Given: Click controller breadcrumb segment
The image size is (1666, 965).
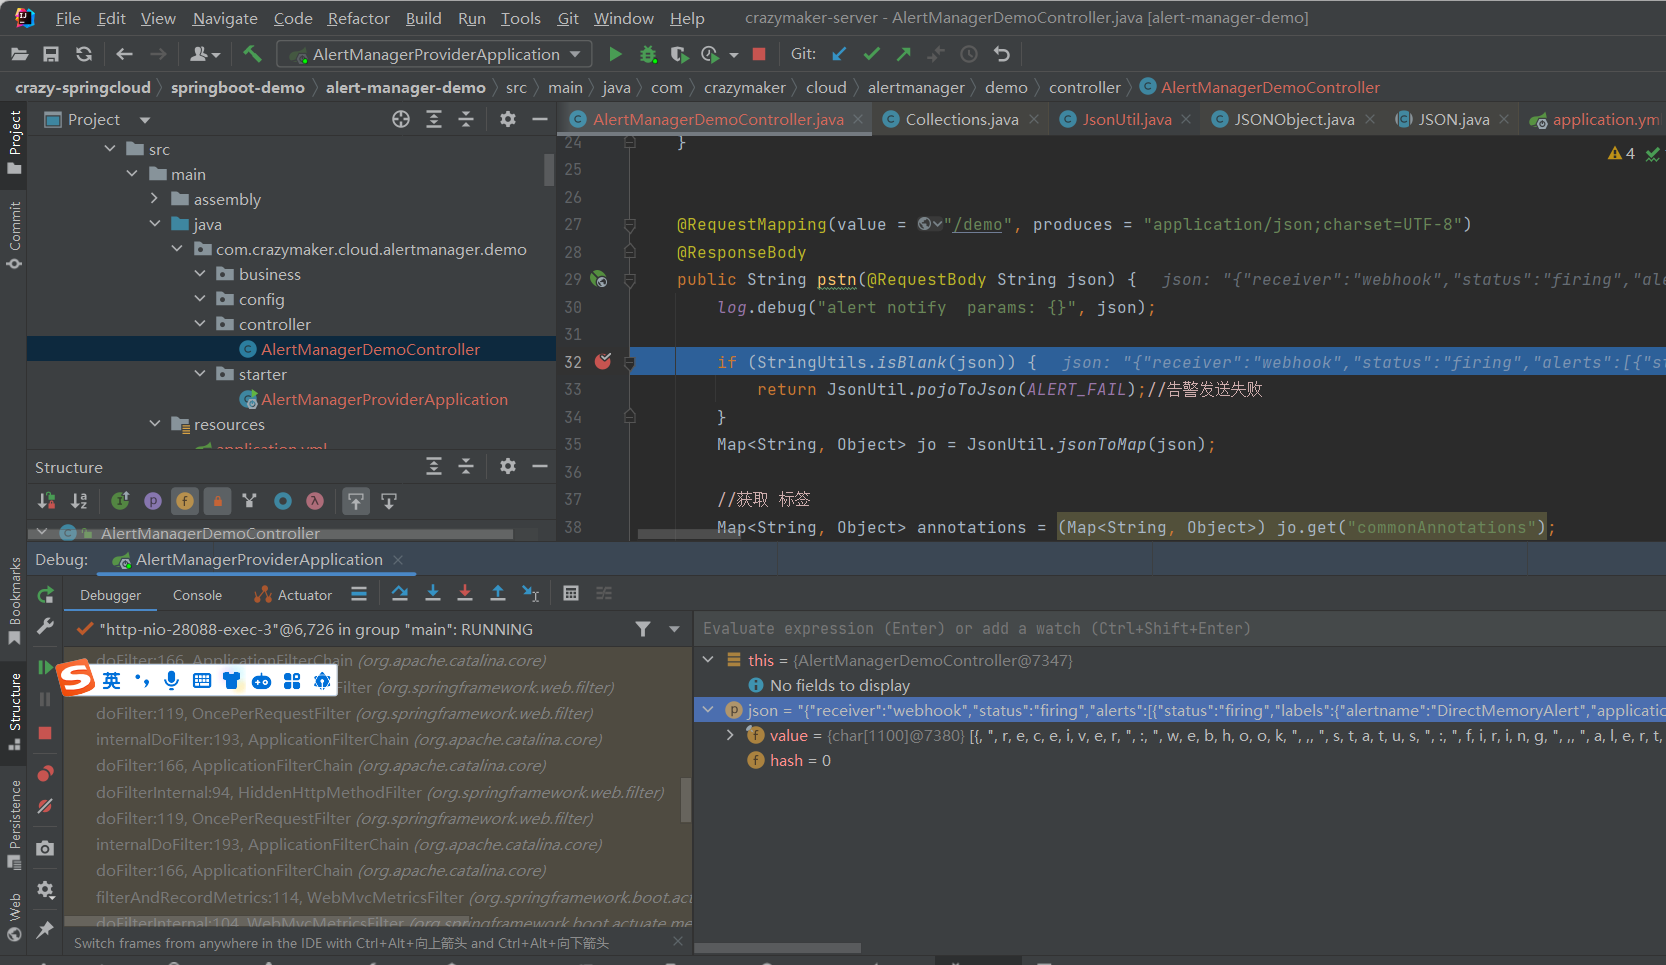Looking at the screenshot, I should point(1084,87).
